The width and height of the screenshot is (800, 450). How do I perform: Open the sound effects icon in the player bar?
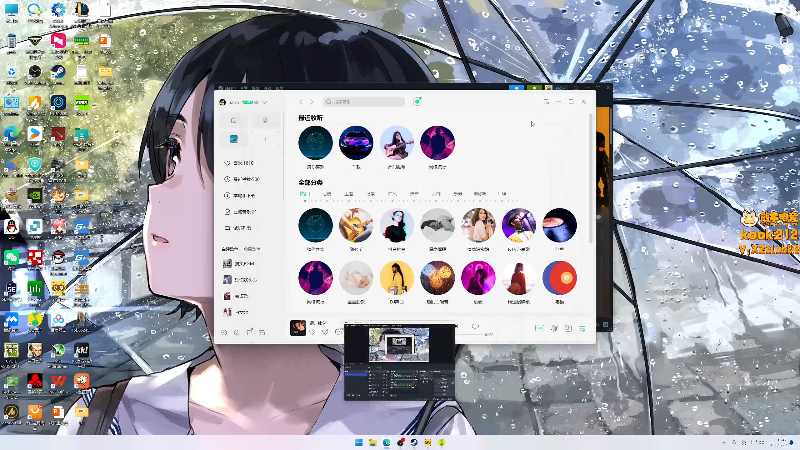(x=555, y=329)
